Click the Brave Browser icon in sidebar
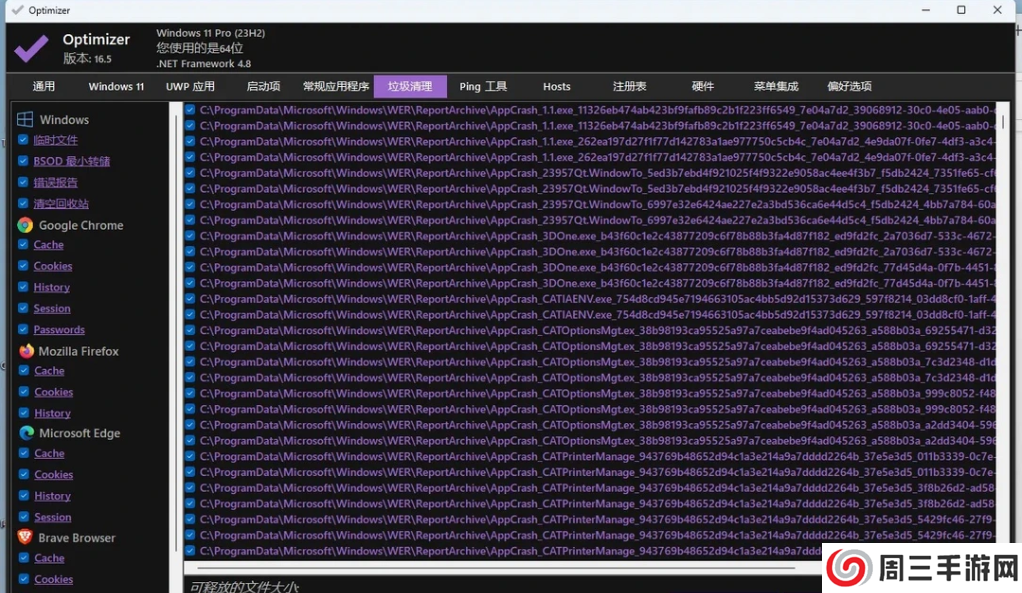The width and height of the screenshot is (1022, 593). (25, 537)
